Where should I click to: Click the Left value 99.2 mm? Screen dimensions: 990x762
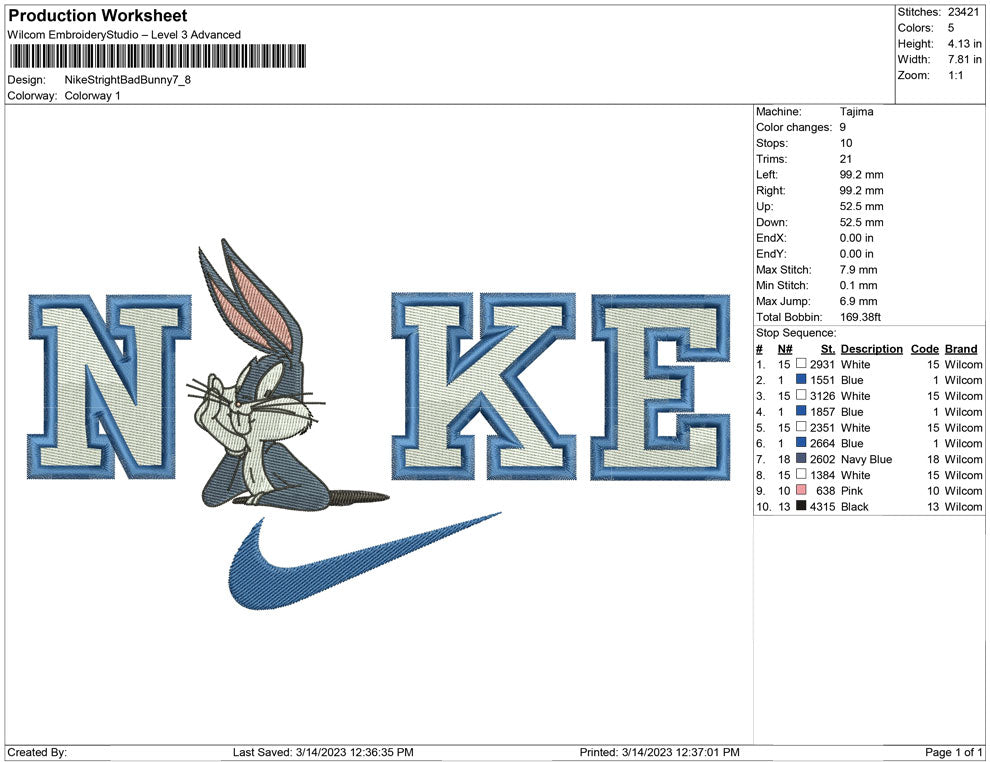pos(861,175)
